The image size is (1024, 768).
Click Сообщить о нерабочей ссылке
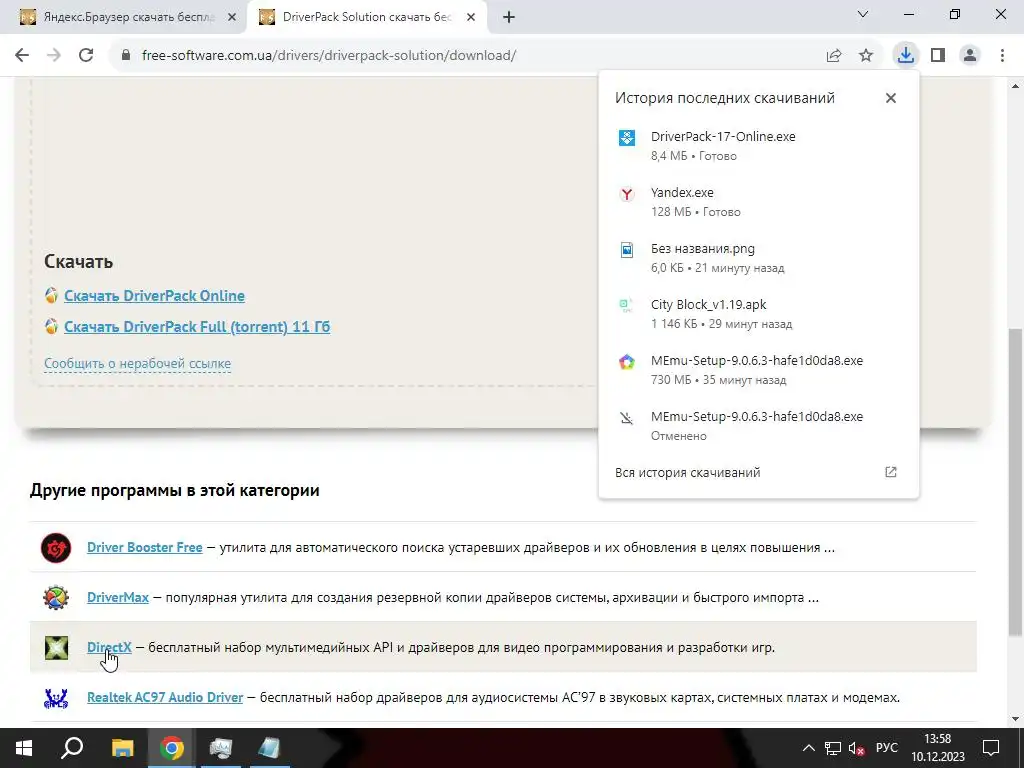[x=137, y=363]
